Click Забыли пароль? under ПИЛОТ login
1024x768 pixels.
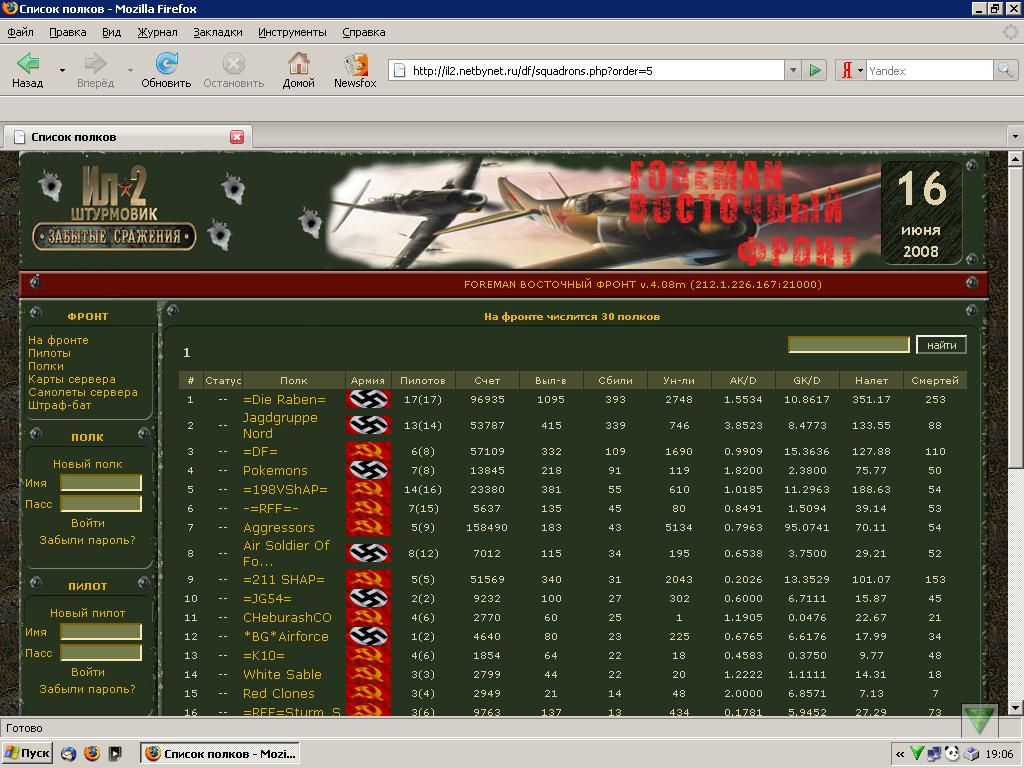[x=88, y=688]
